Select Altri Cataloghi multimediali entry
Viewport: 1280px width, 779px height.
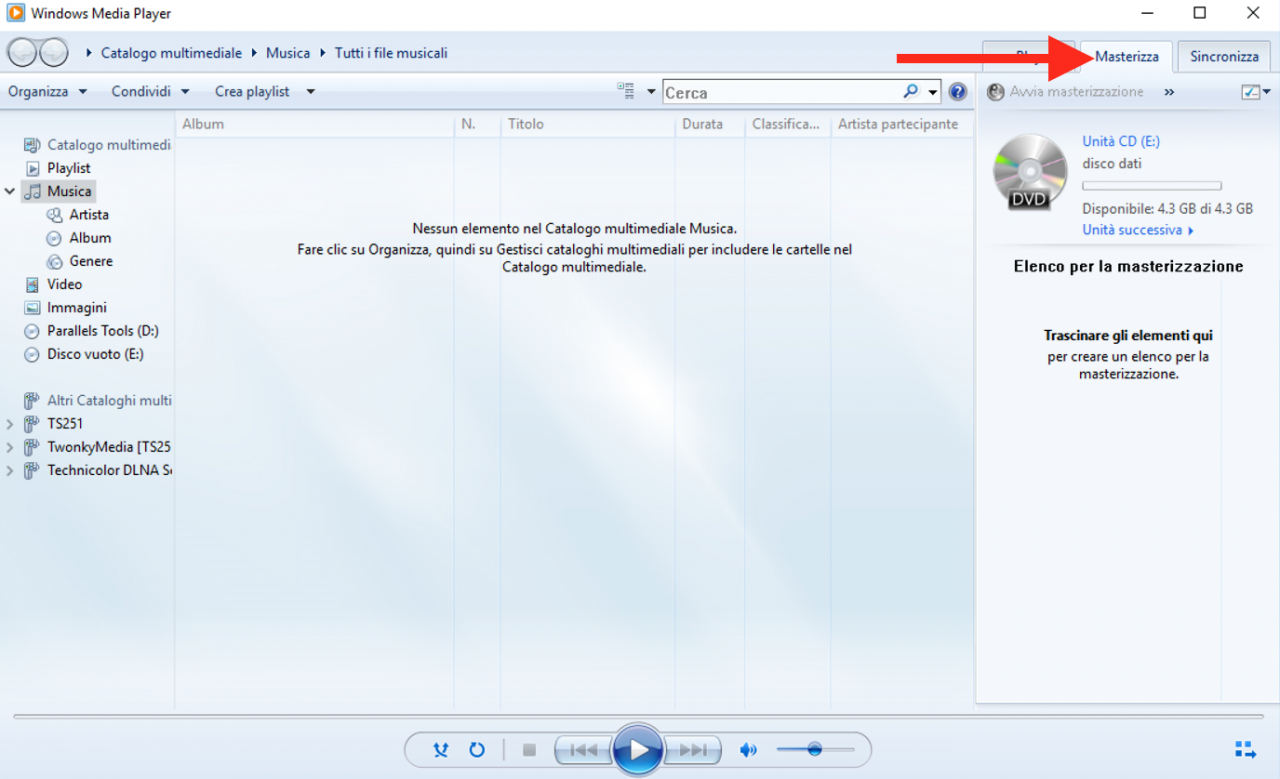coord(97,400)
